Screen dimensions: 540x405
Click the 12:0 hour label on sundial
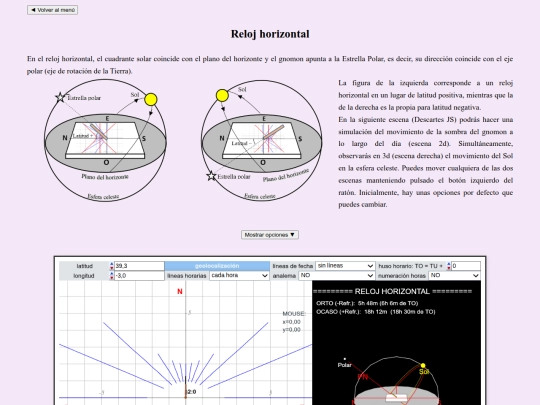191,392
